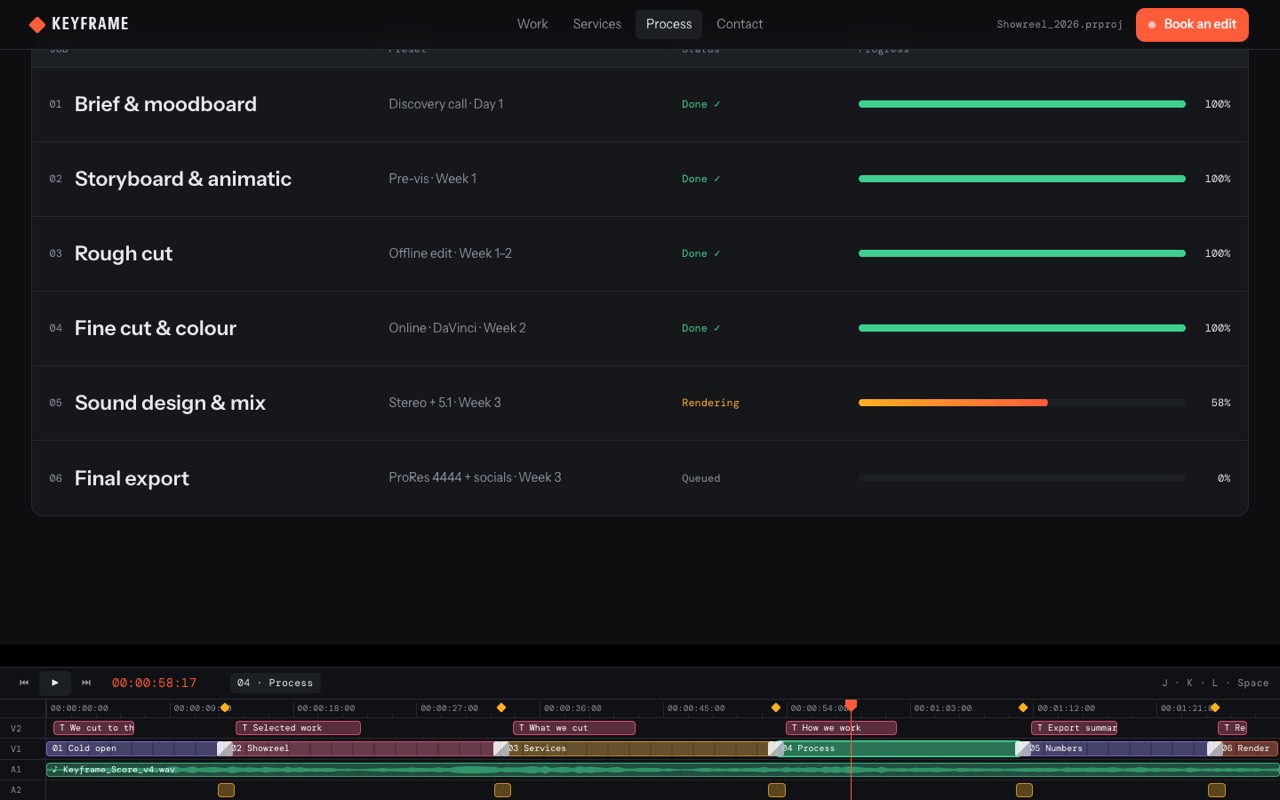Select title clip 'We cut to th' on V2
1280x800 pixels.
point(94,728)
